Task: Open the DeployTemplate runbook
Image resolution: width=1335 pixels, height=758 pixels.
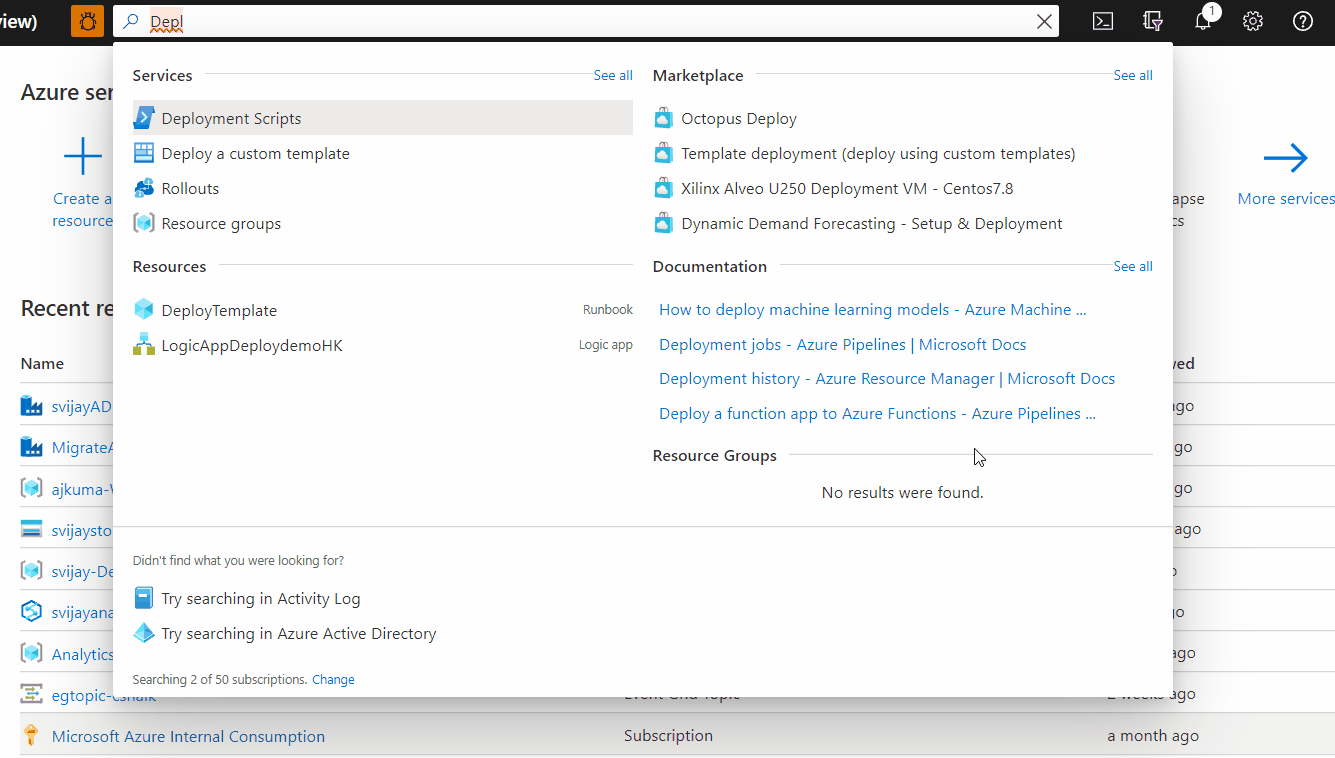Action: 219,310
